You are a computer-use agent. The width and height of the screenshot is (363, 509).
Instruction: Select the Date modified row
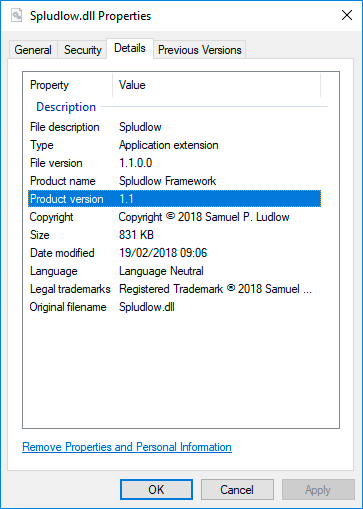174,253
